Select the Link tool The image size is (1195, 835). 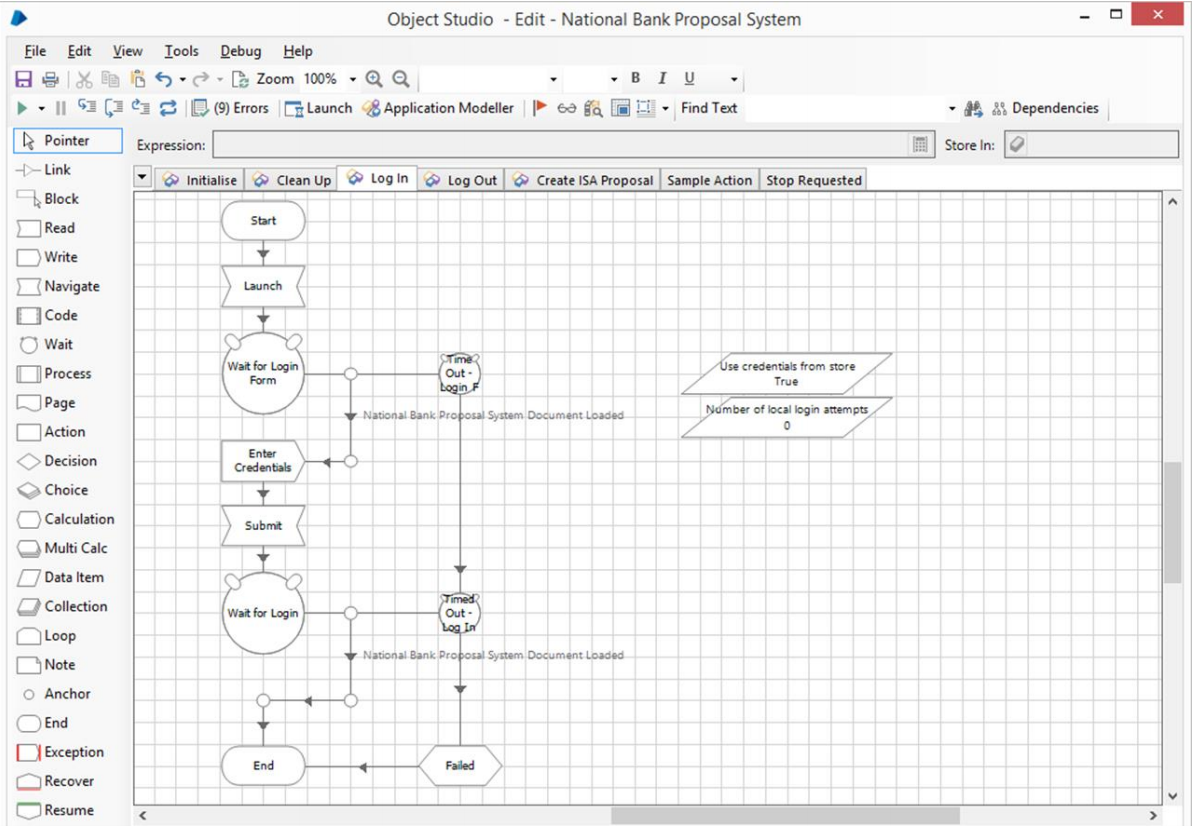click(x=44, y=170)
